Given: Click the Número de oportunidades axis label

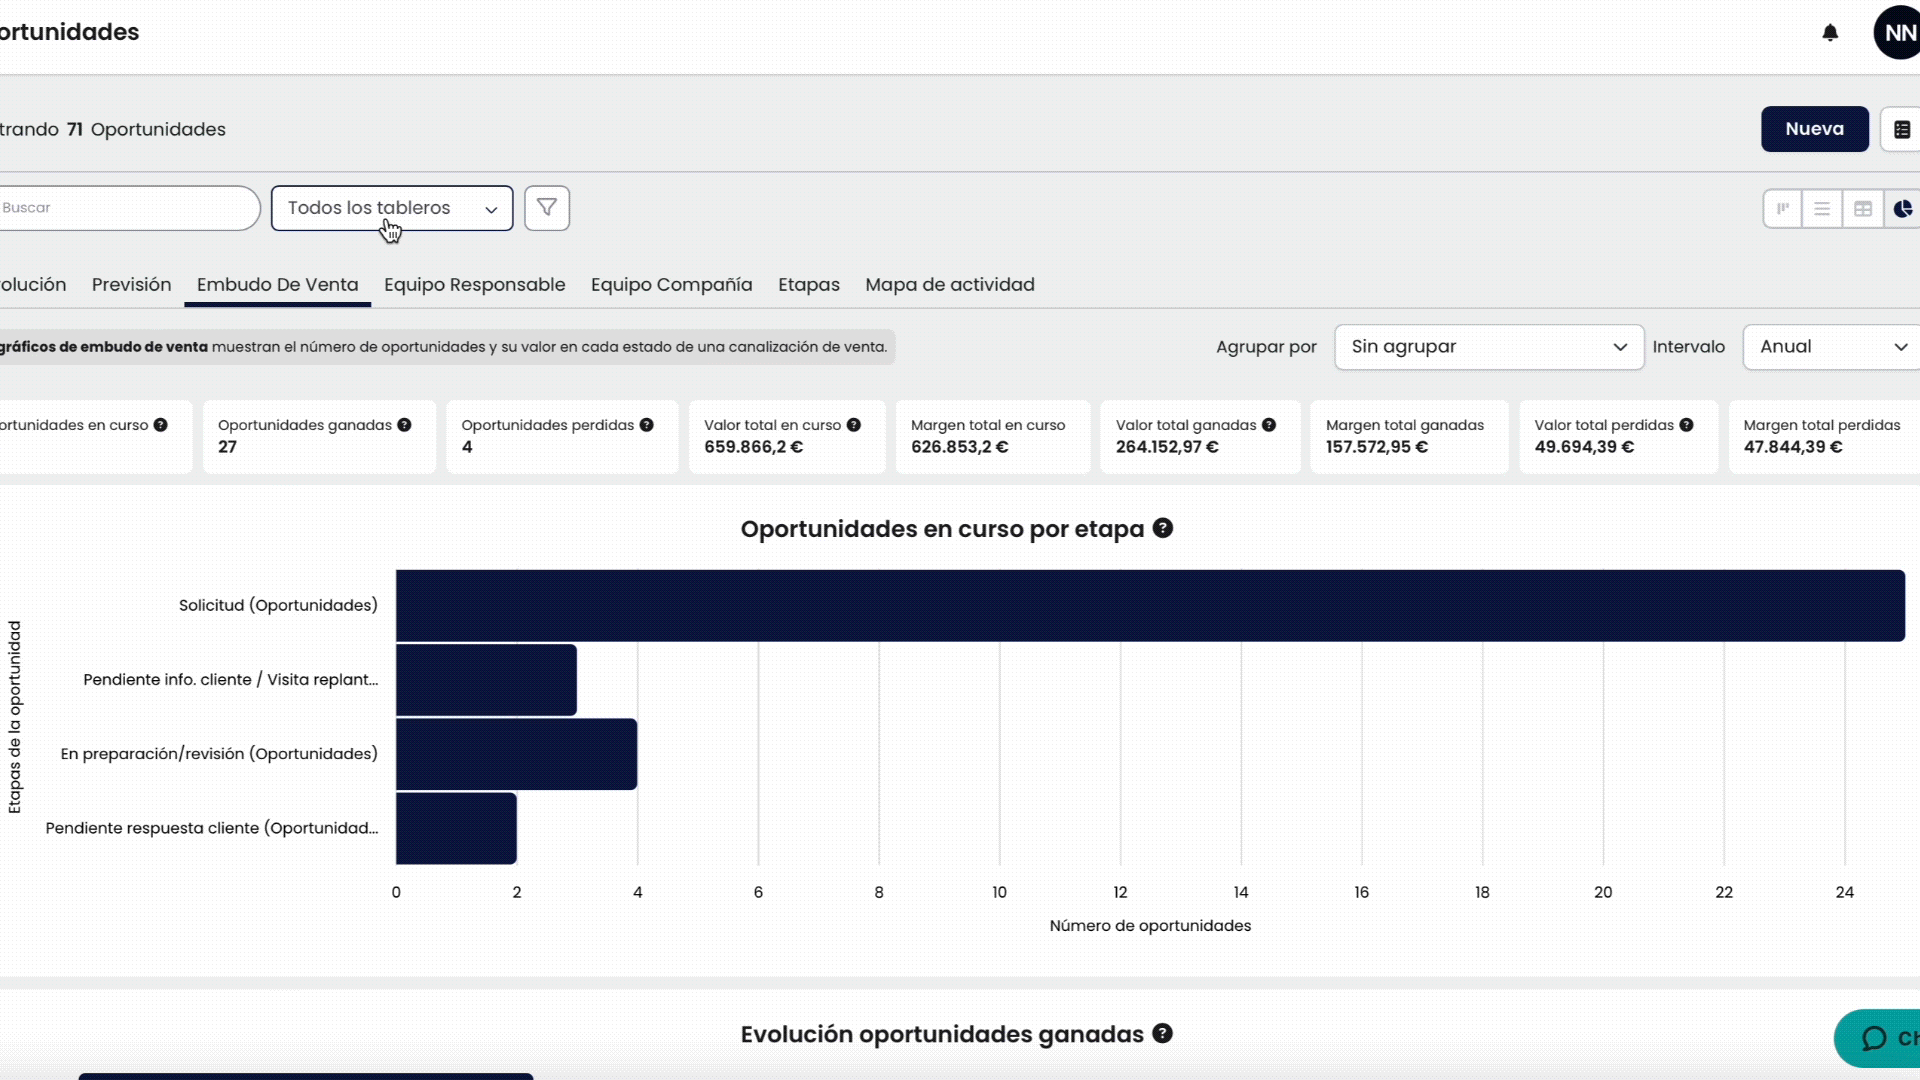Looking at the screenshot, I should coord(1150,926).
